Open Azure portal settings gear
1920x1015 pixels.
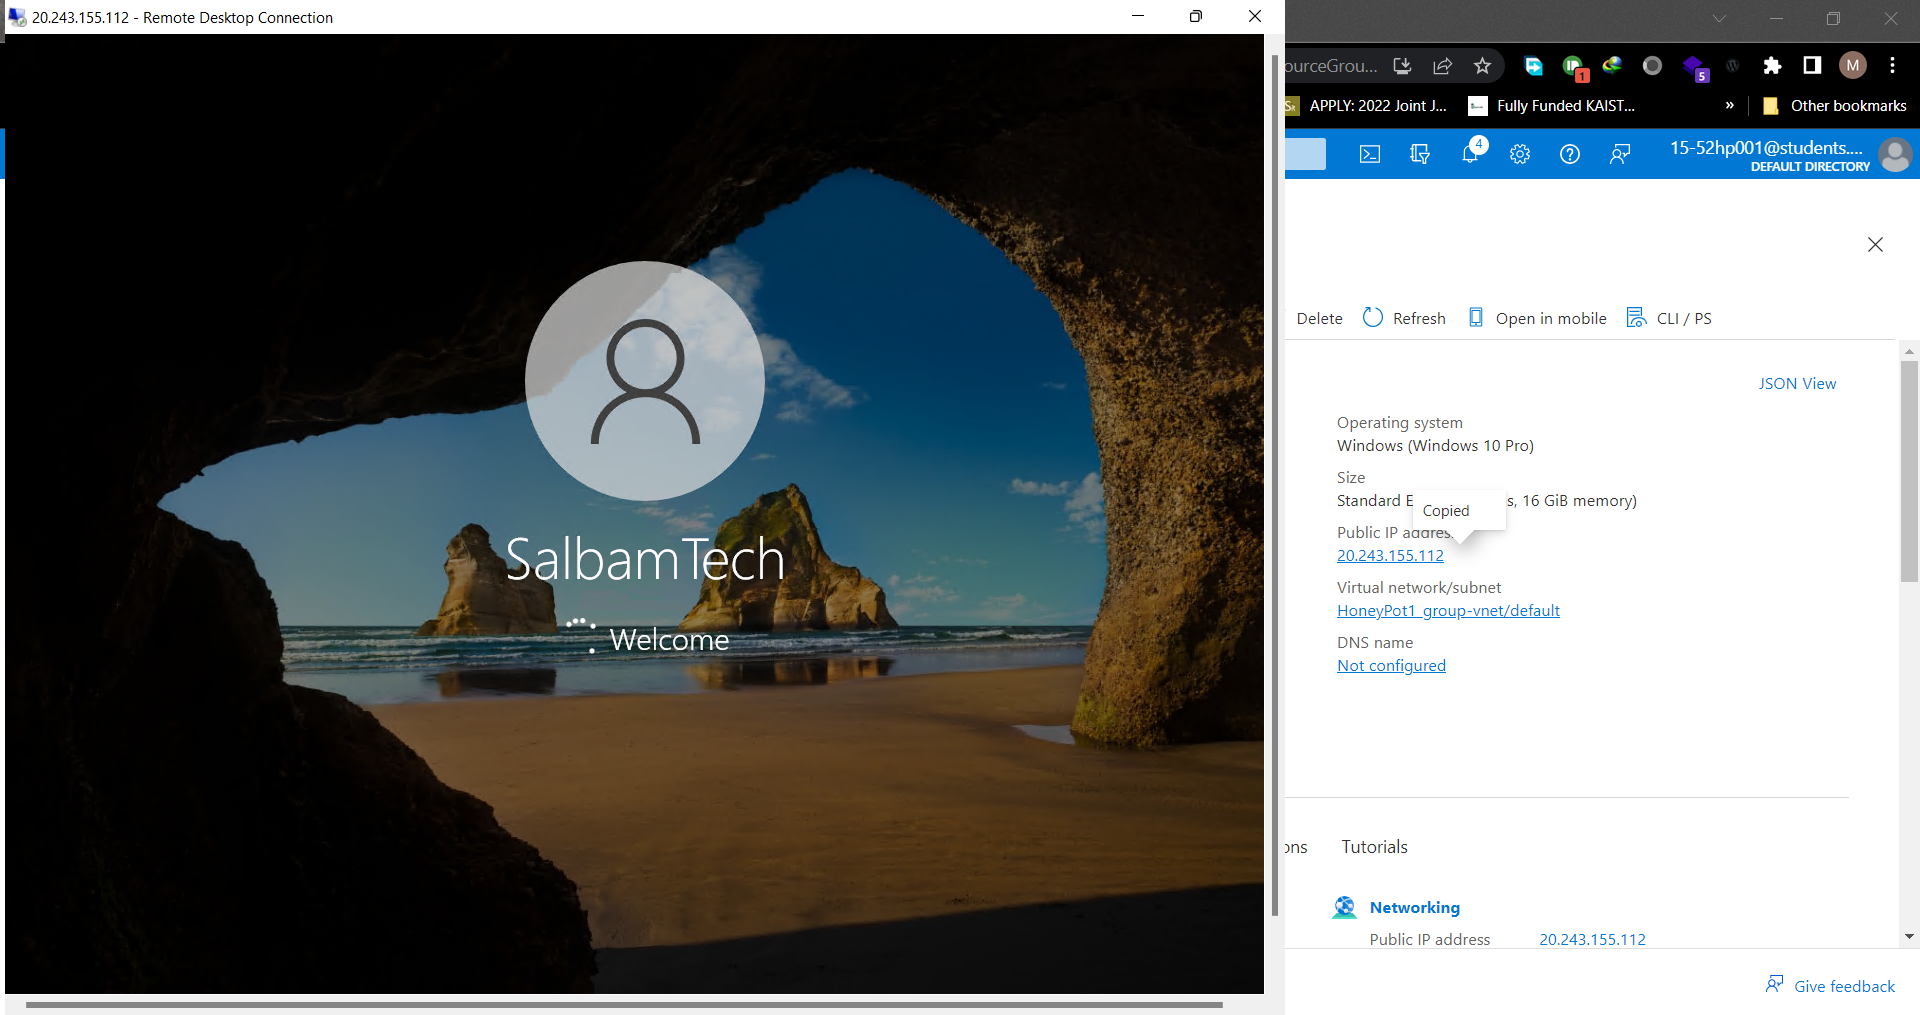1520,154
